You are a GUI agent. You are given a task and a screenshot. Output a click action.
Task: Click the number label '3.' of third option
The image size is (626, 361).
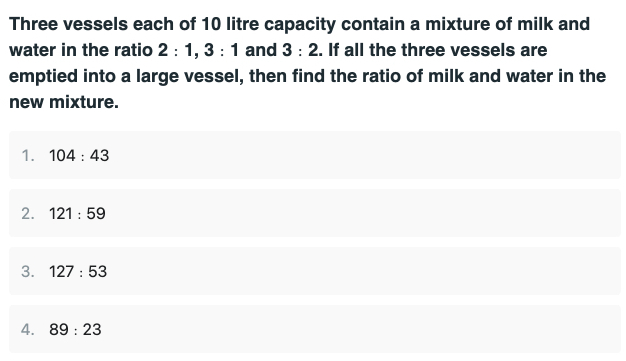28,271
